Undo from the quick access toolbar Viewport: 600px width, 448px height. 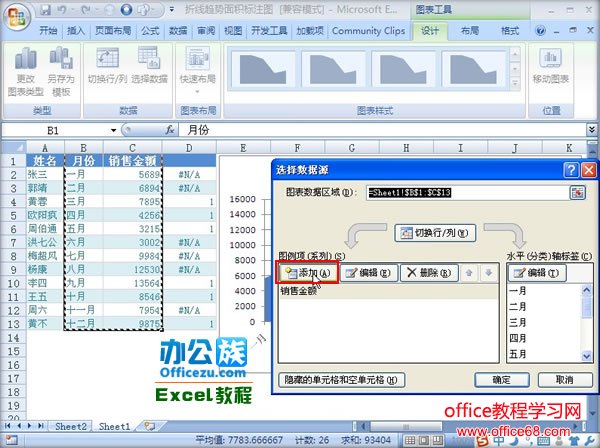point(62,10)
